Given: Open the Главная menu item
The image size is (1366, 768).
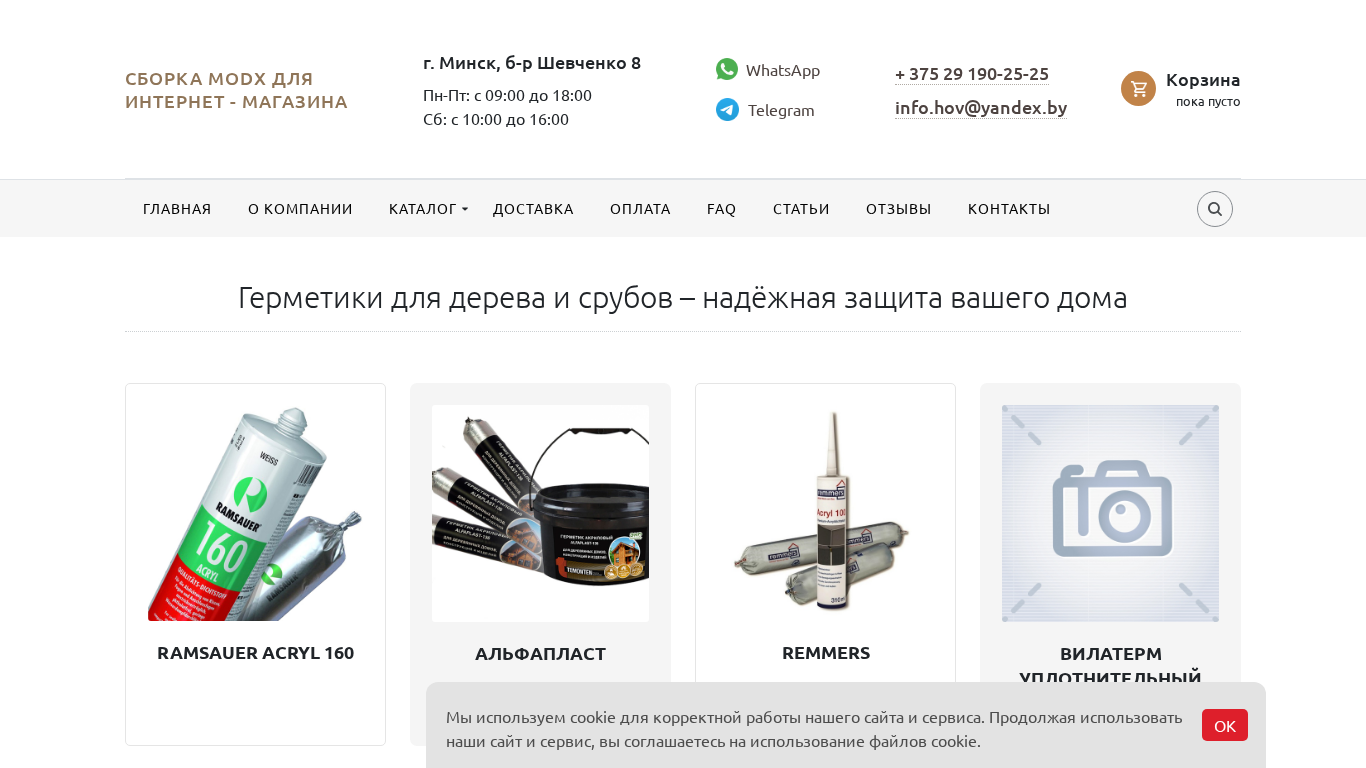Looking at the screenshot, I should pos(177,209).
